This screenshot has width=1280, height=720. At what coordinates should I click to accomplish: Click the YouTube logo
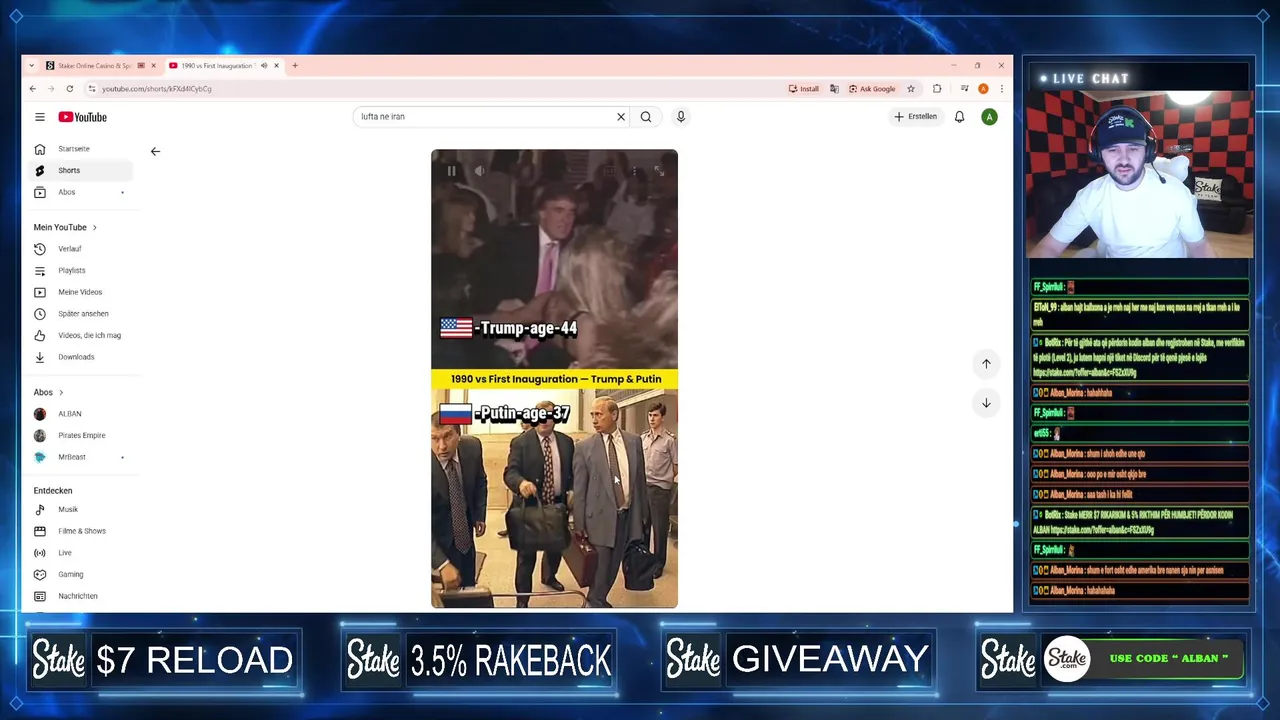point(82,117)
